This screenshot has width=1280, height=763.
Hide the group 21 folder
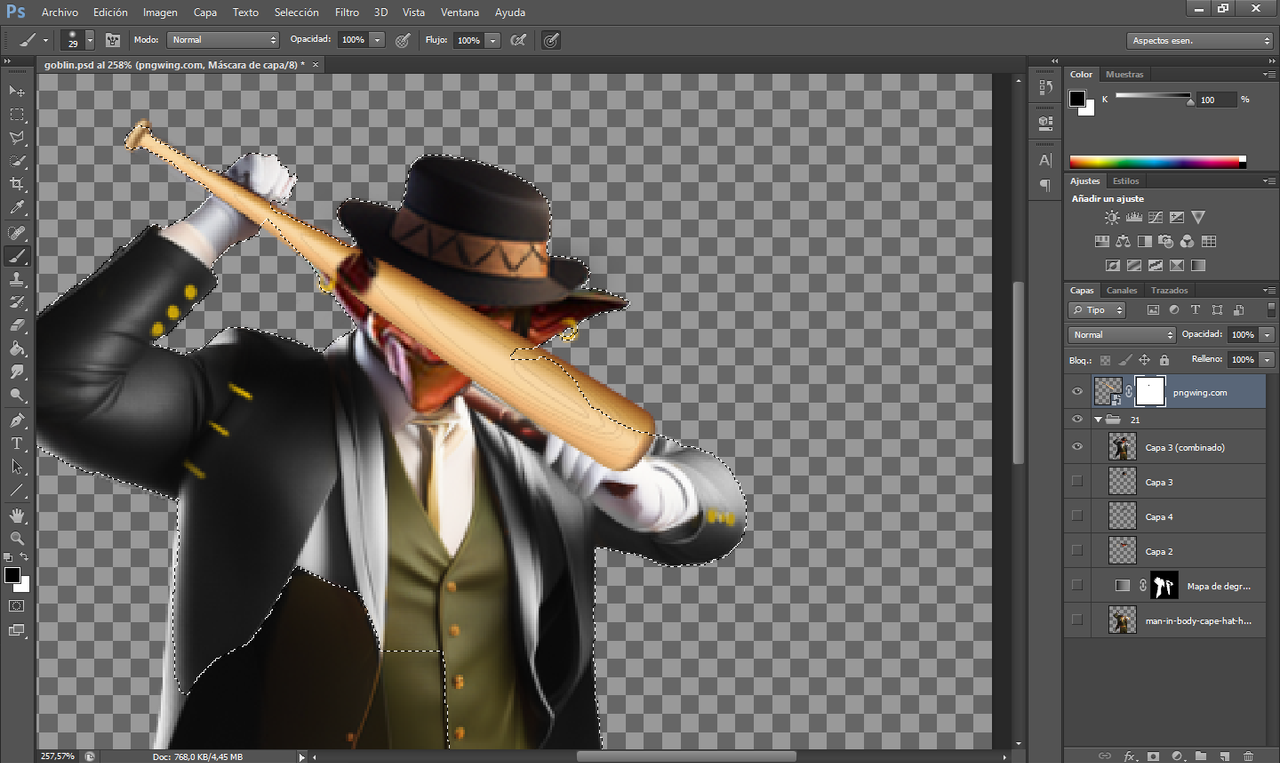1077,420
